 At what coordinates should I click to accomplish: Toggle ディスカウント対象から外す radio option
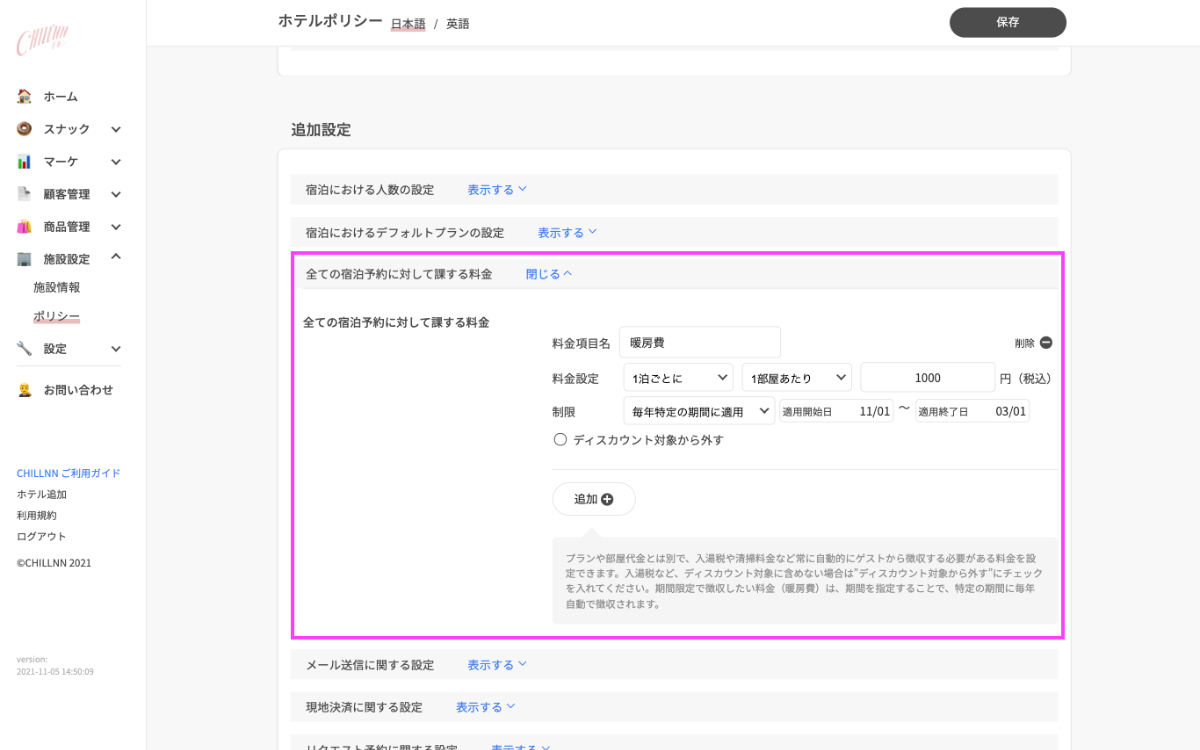560,440
